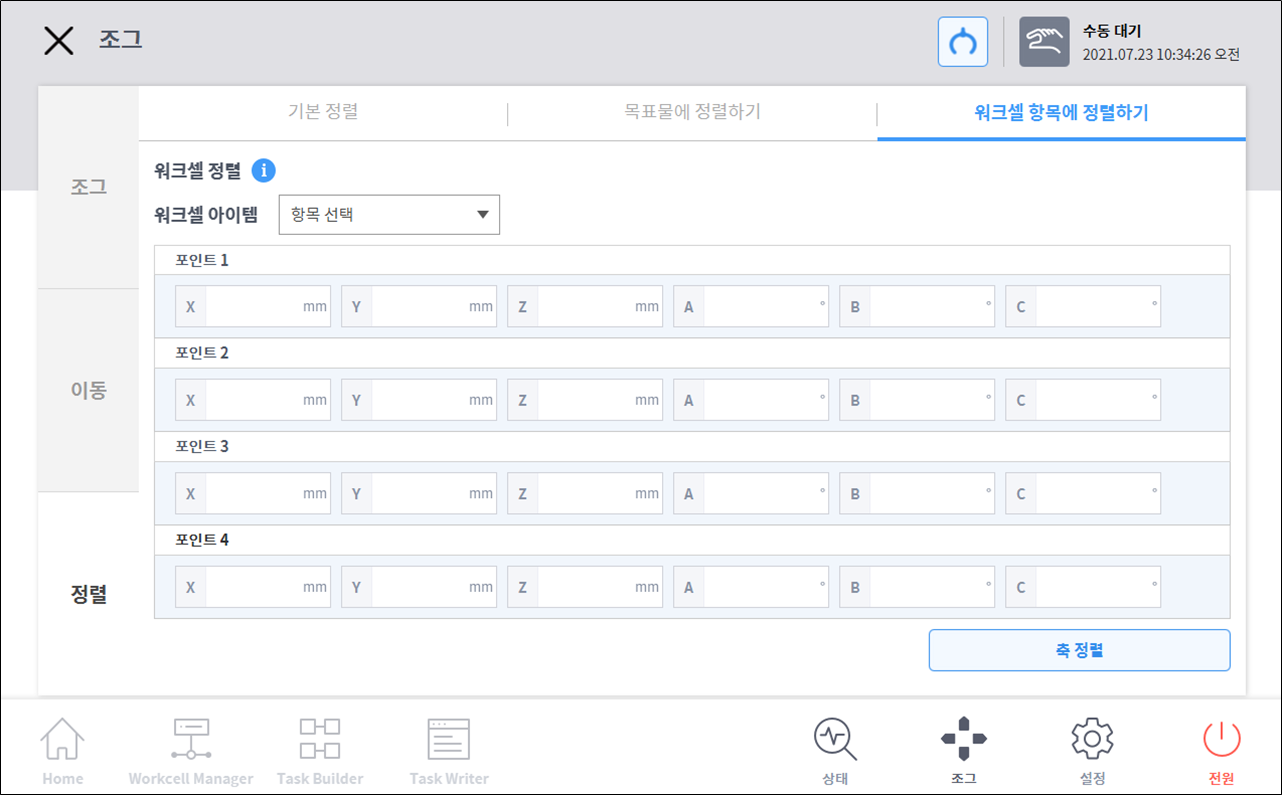Close the 조그 screen with X
The width and height of the screenshot is (1282, 795).
(59, 41)
